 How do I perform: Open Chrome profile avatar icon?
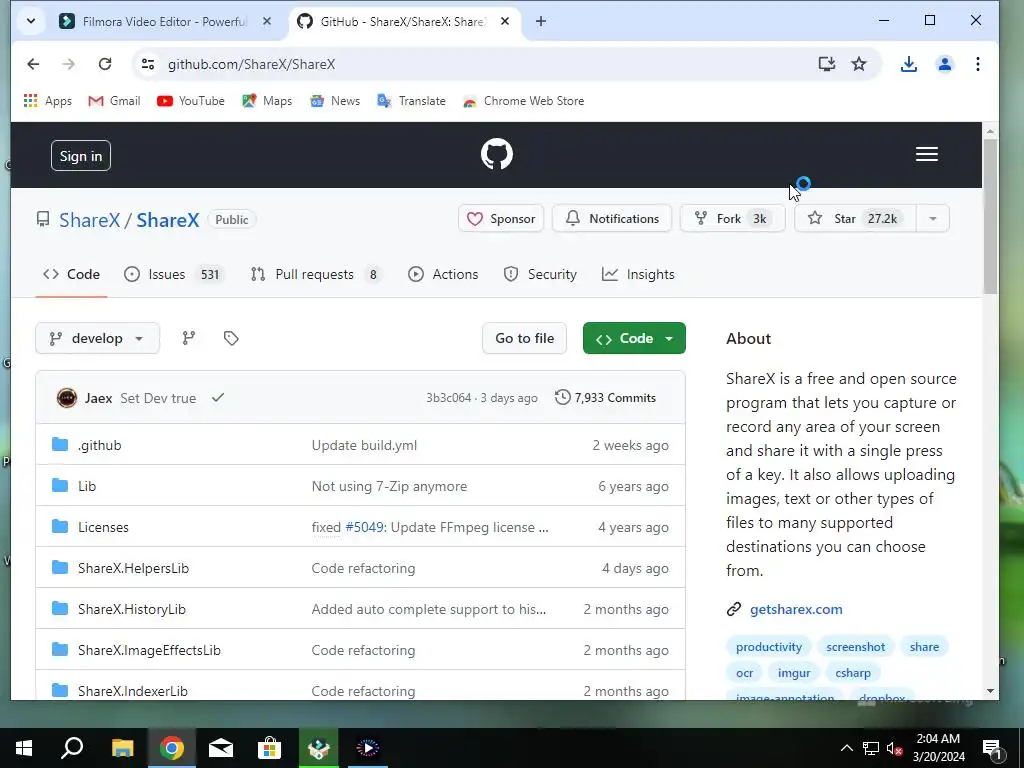944,64
